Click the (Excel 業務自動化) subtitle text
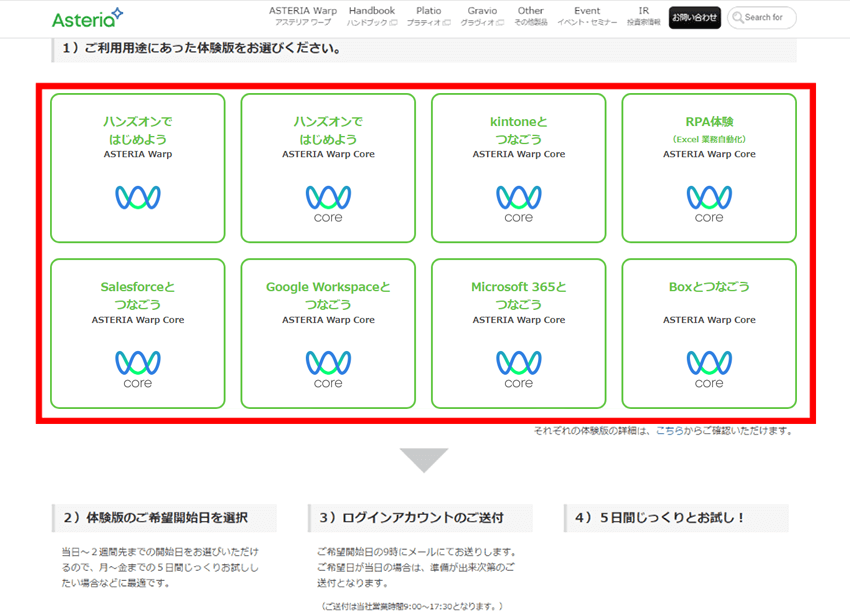This screenshot has height=613, width=850. point(709,139)
